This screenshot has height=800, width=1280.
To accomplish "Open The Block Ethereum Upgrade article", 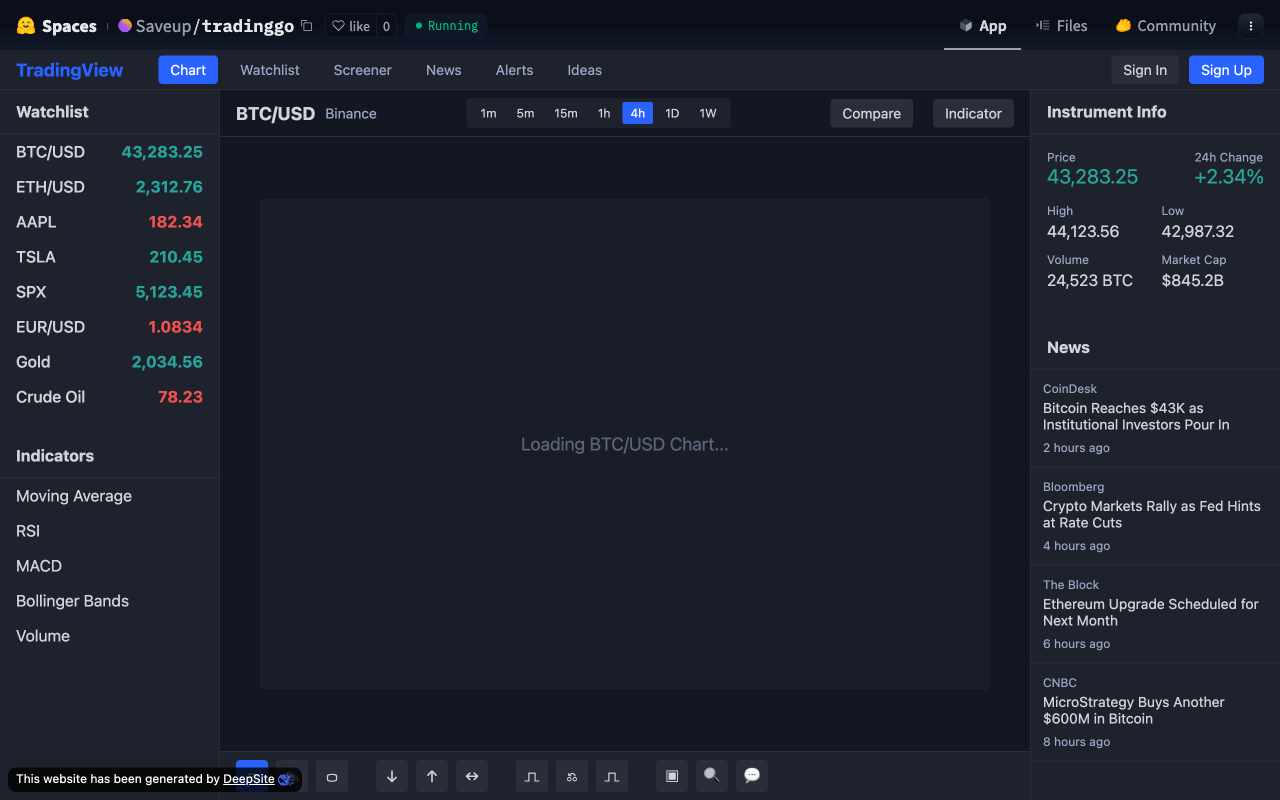I will coord(1155,614).
